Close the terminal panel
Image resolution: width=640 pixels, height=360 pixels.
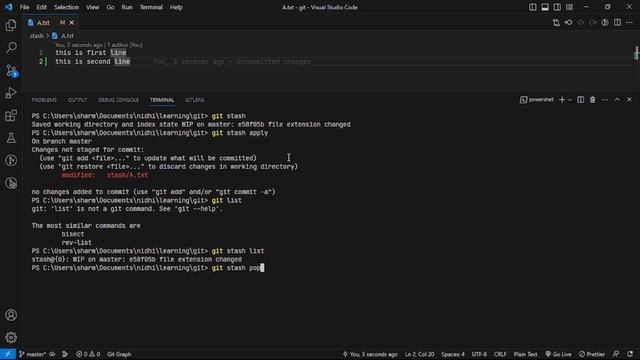tap(629, 100)
